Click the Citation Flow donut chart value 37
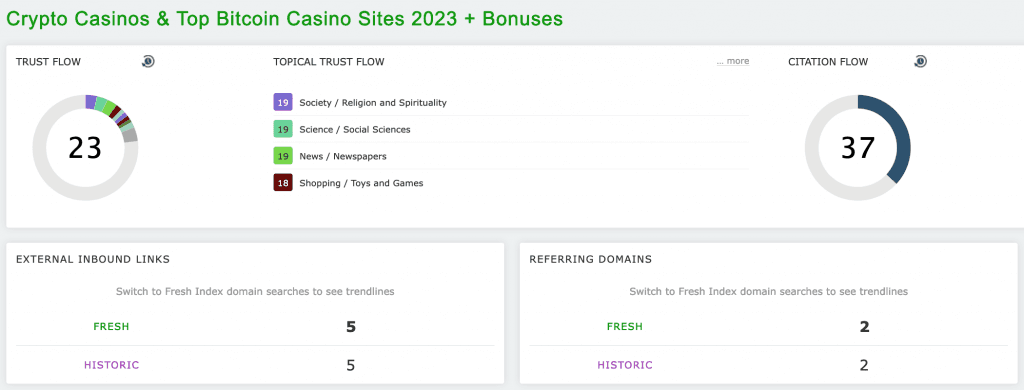 coord(857,148)
